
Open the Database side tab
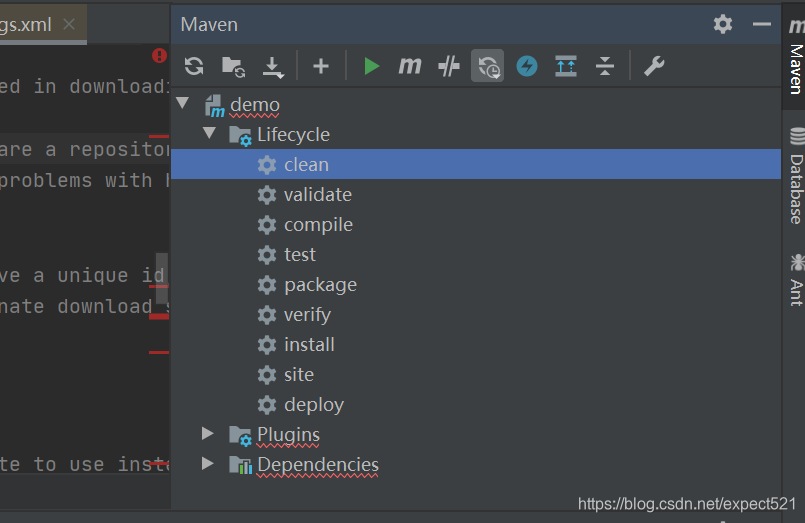click(795, 176)
